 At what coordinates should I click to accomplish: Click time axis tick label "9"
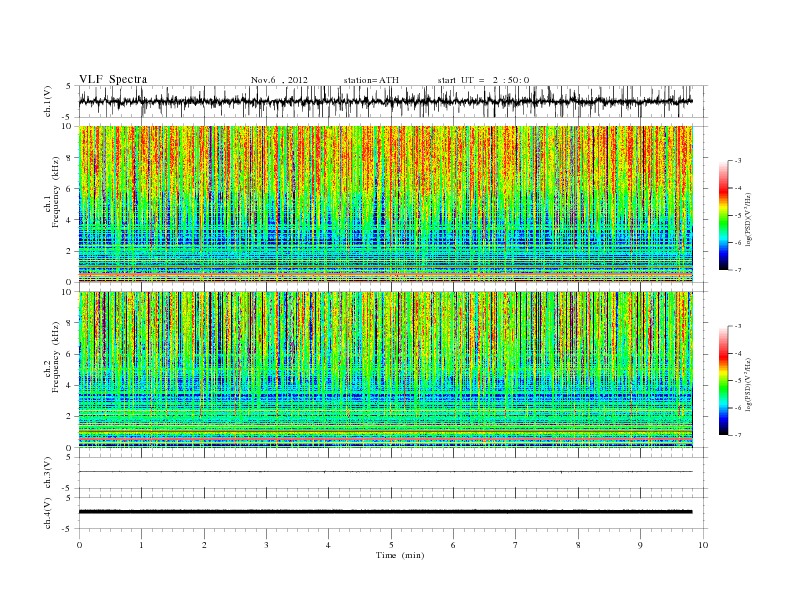pyautogui.click(x=640, y=545)
